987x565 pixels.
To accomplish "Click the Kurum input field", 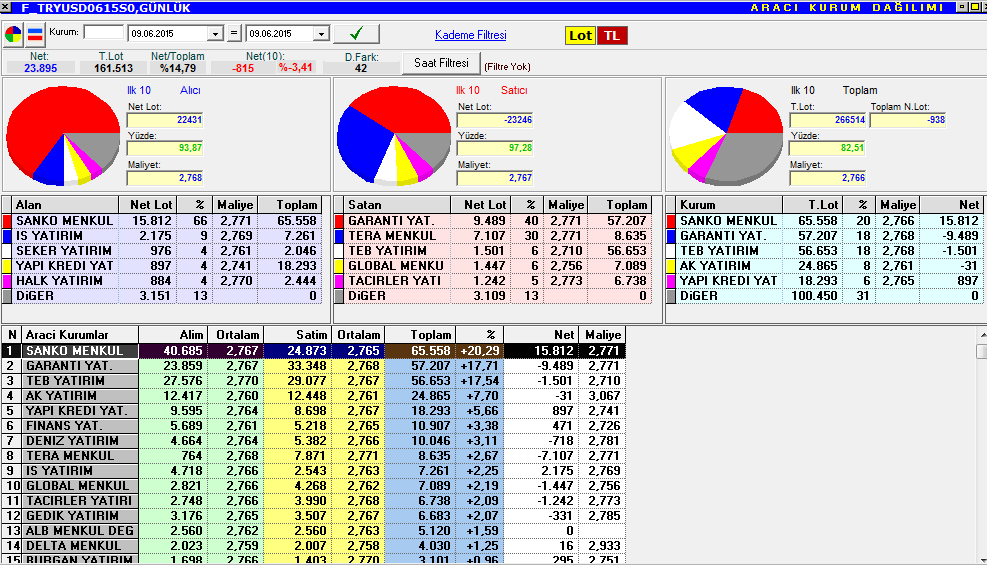I will tap(104, 32).
